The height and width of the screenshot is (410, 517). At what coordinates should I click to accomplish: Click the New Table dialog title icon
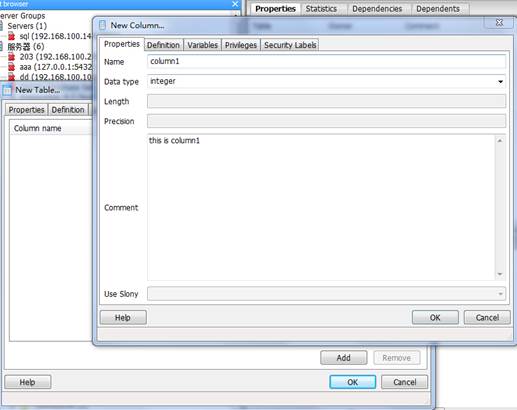pyautogui.click(x=7, y=90)
